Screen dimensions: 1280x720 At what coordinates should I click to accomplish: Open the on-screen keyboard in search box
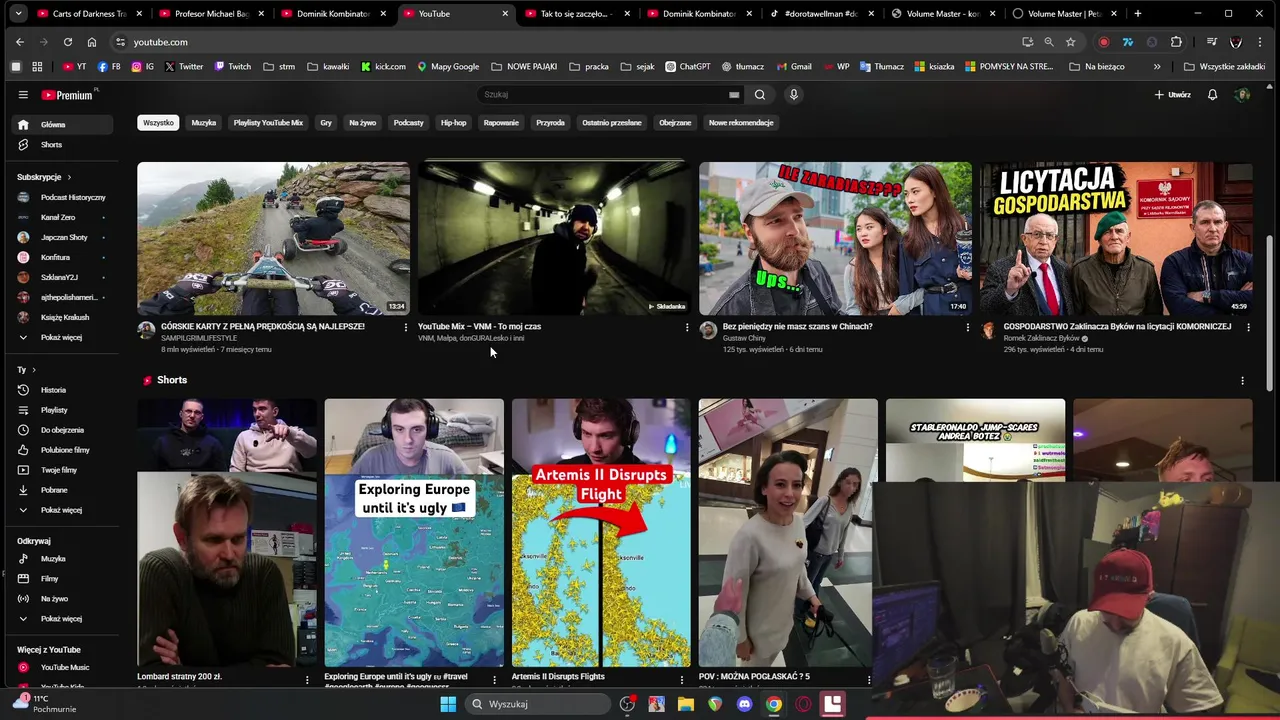[x=734, y=95]
